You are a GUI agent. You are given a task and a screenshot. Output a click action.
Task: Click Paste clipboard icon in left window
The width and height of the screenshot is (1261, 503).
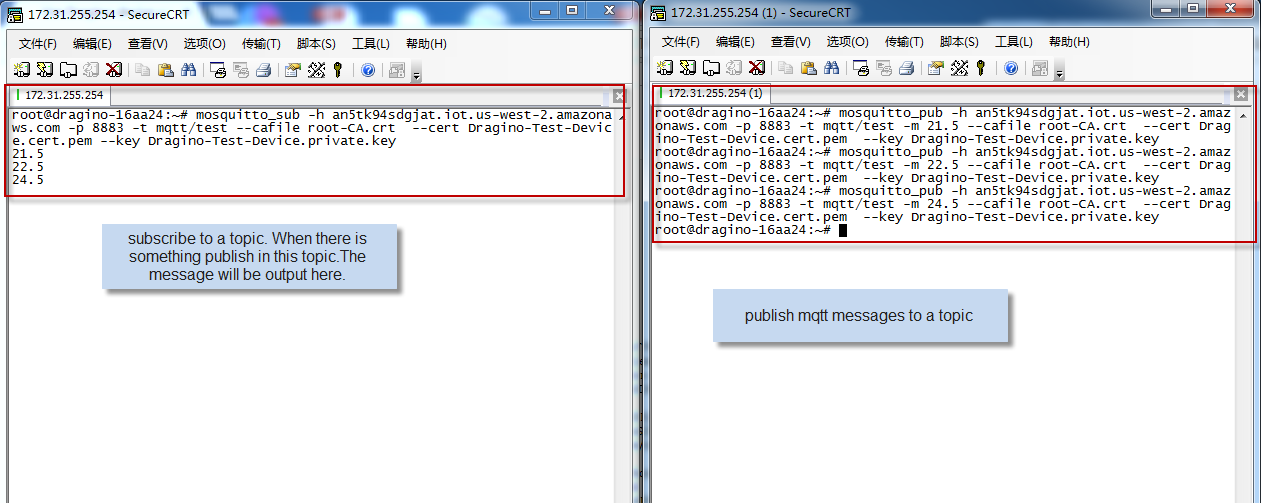[165, 69]
